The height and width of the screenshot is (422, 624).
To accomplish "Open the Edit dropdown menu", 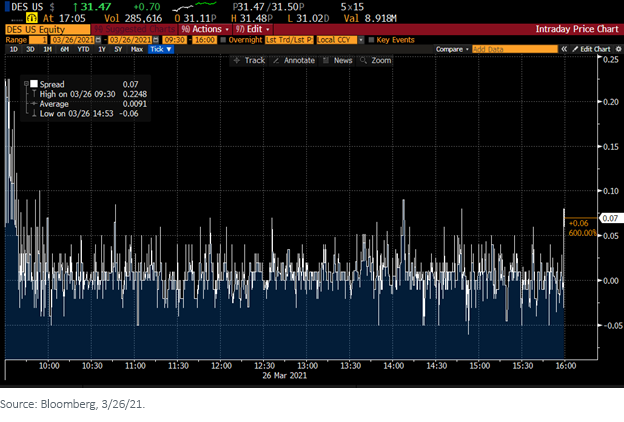I will tap(252, 29).
